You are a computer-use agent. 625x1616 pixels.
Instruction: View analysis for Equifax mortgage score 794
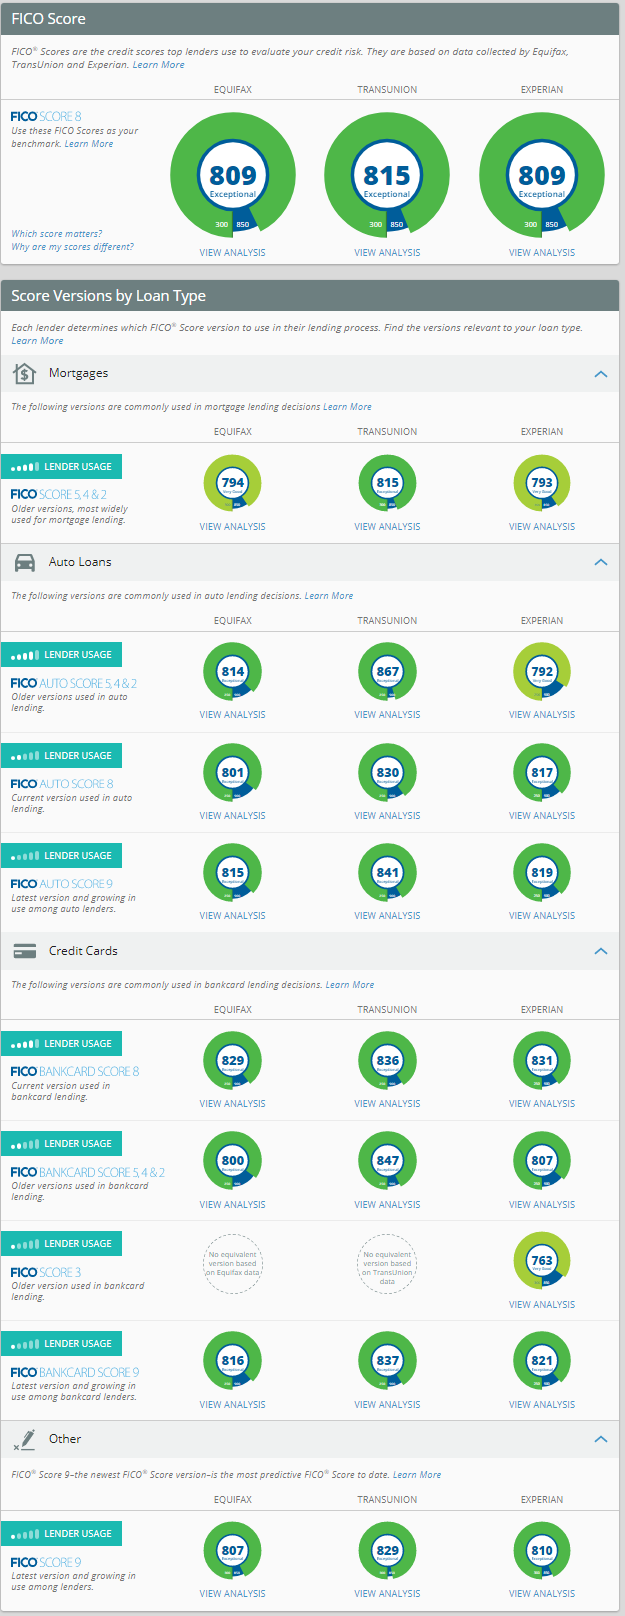[x=232, y=526]
